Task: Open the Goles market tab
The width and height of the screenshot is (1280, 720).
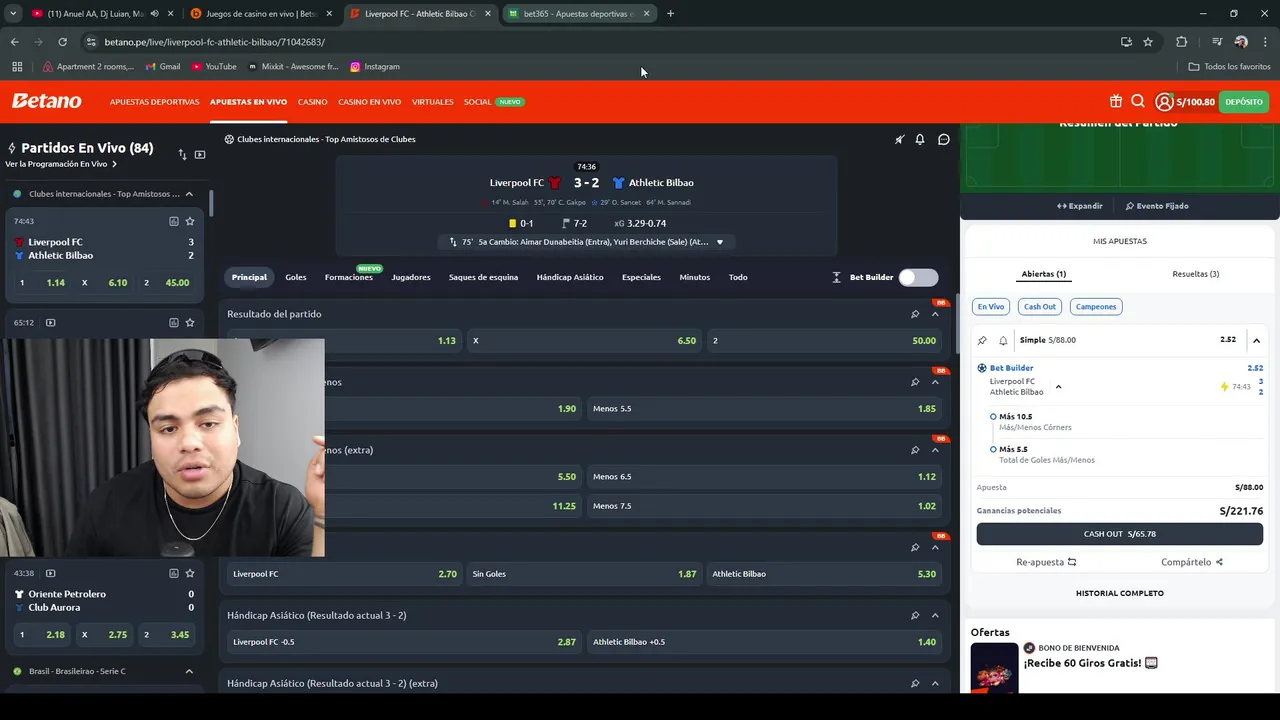Action: tap(296, 277)
